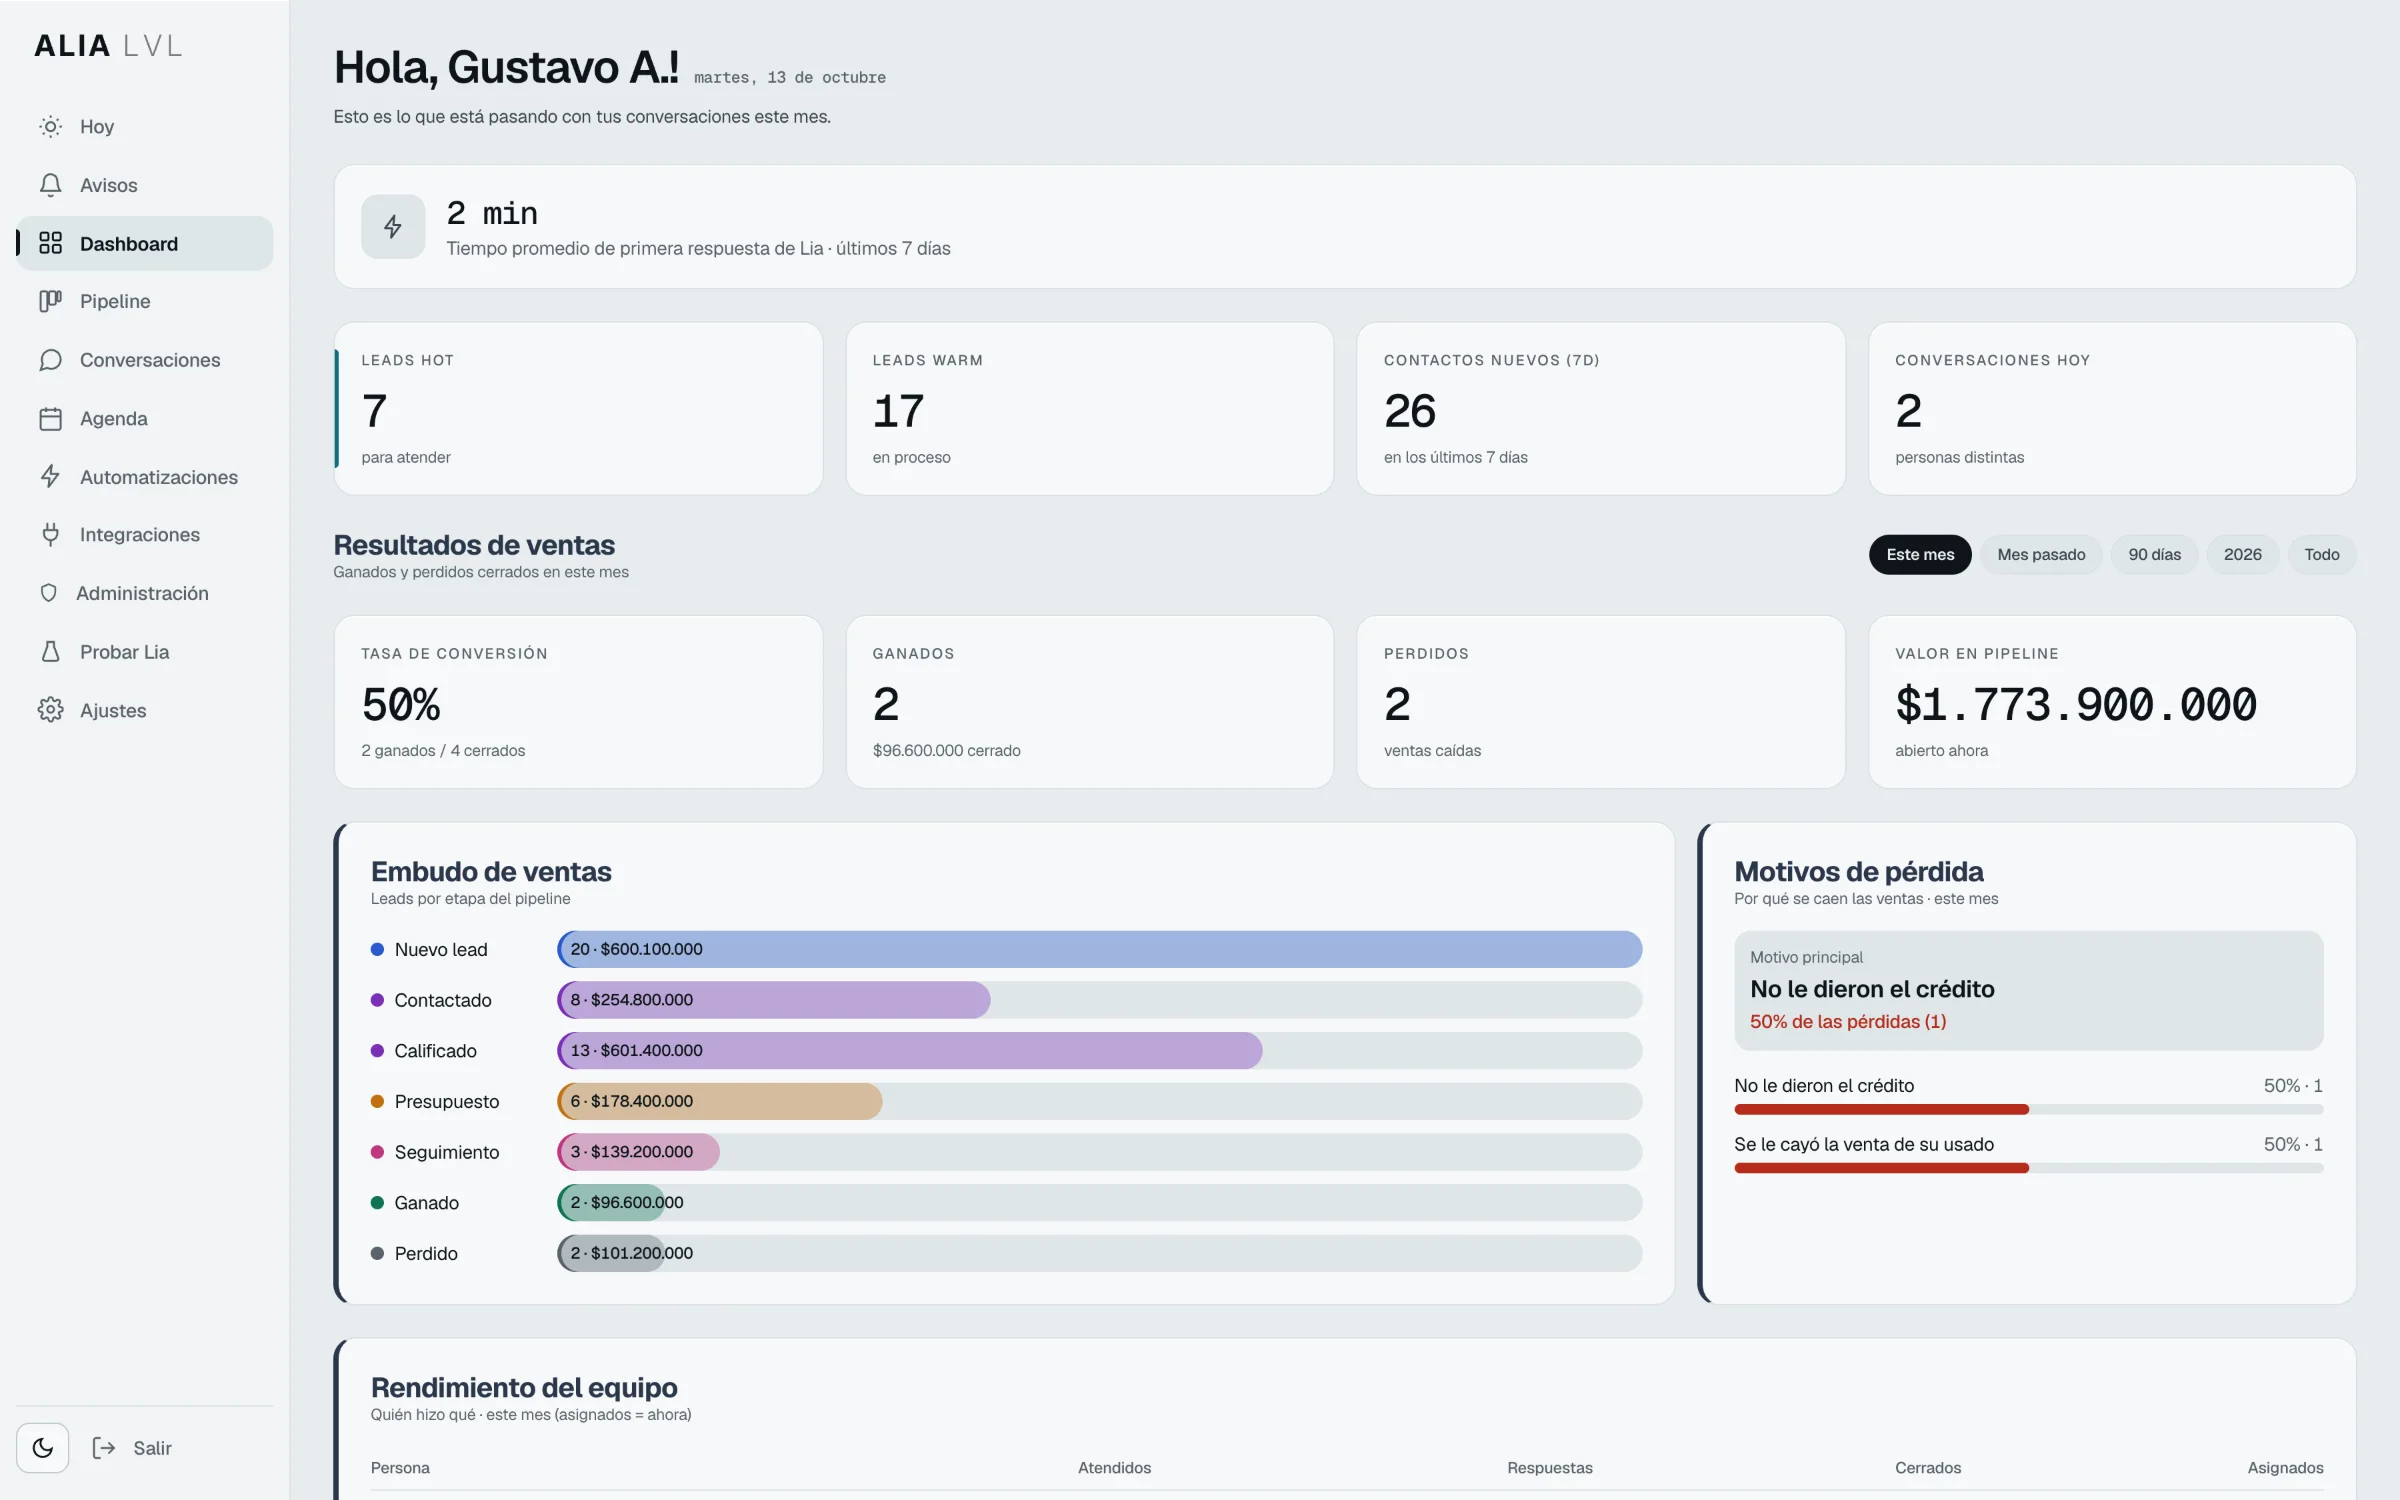Click the sun icon beside Hoy
Viewport: 2400px width, 1500px height.
[50, 127]
